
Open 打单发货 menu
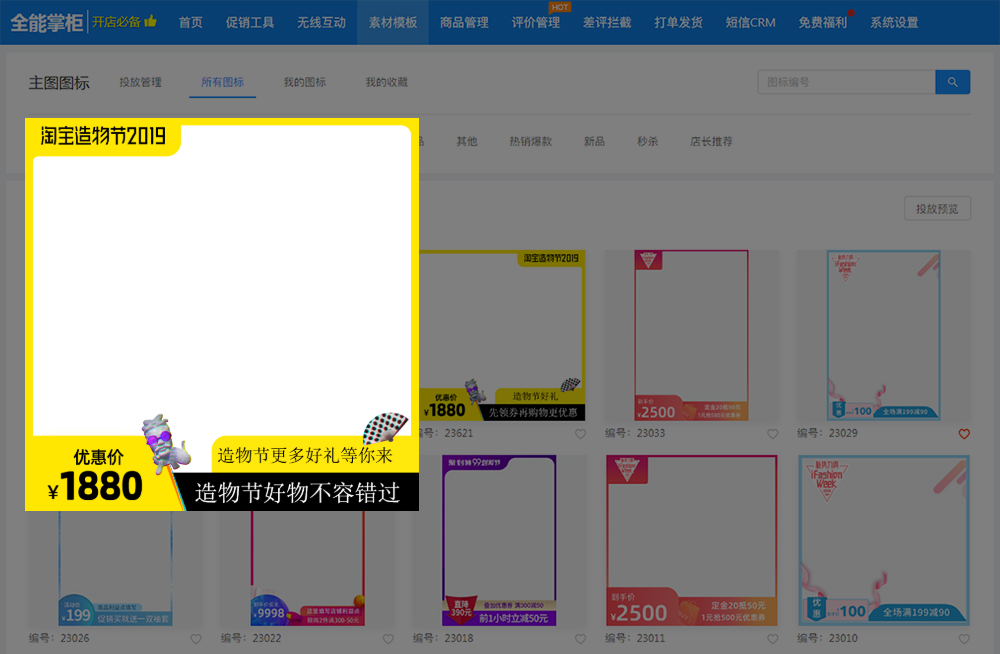coord(679,22)
